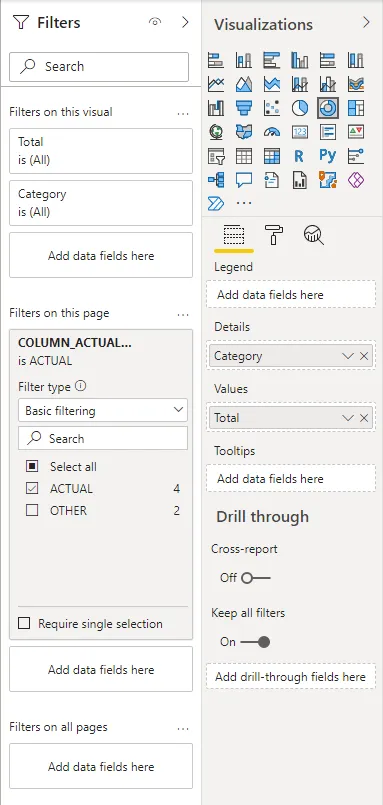
Task: Insert a Slicer visual
Action: pyautogui.click(x=216, y=156)
